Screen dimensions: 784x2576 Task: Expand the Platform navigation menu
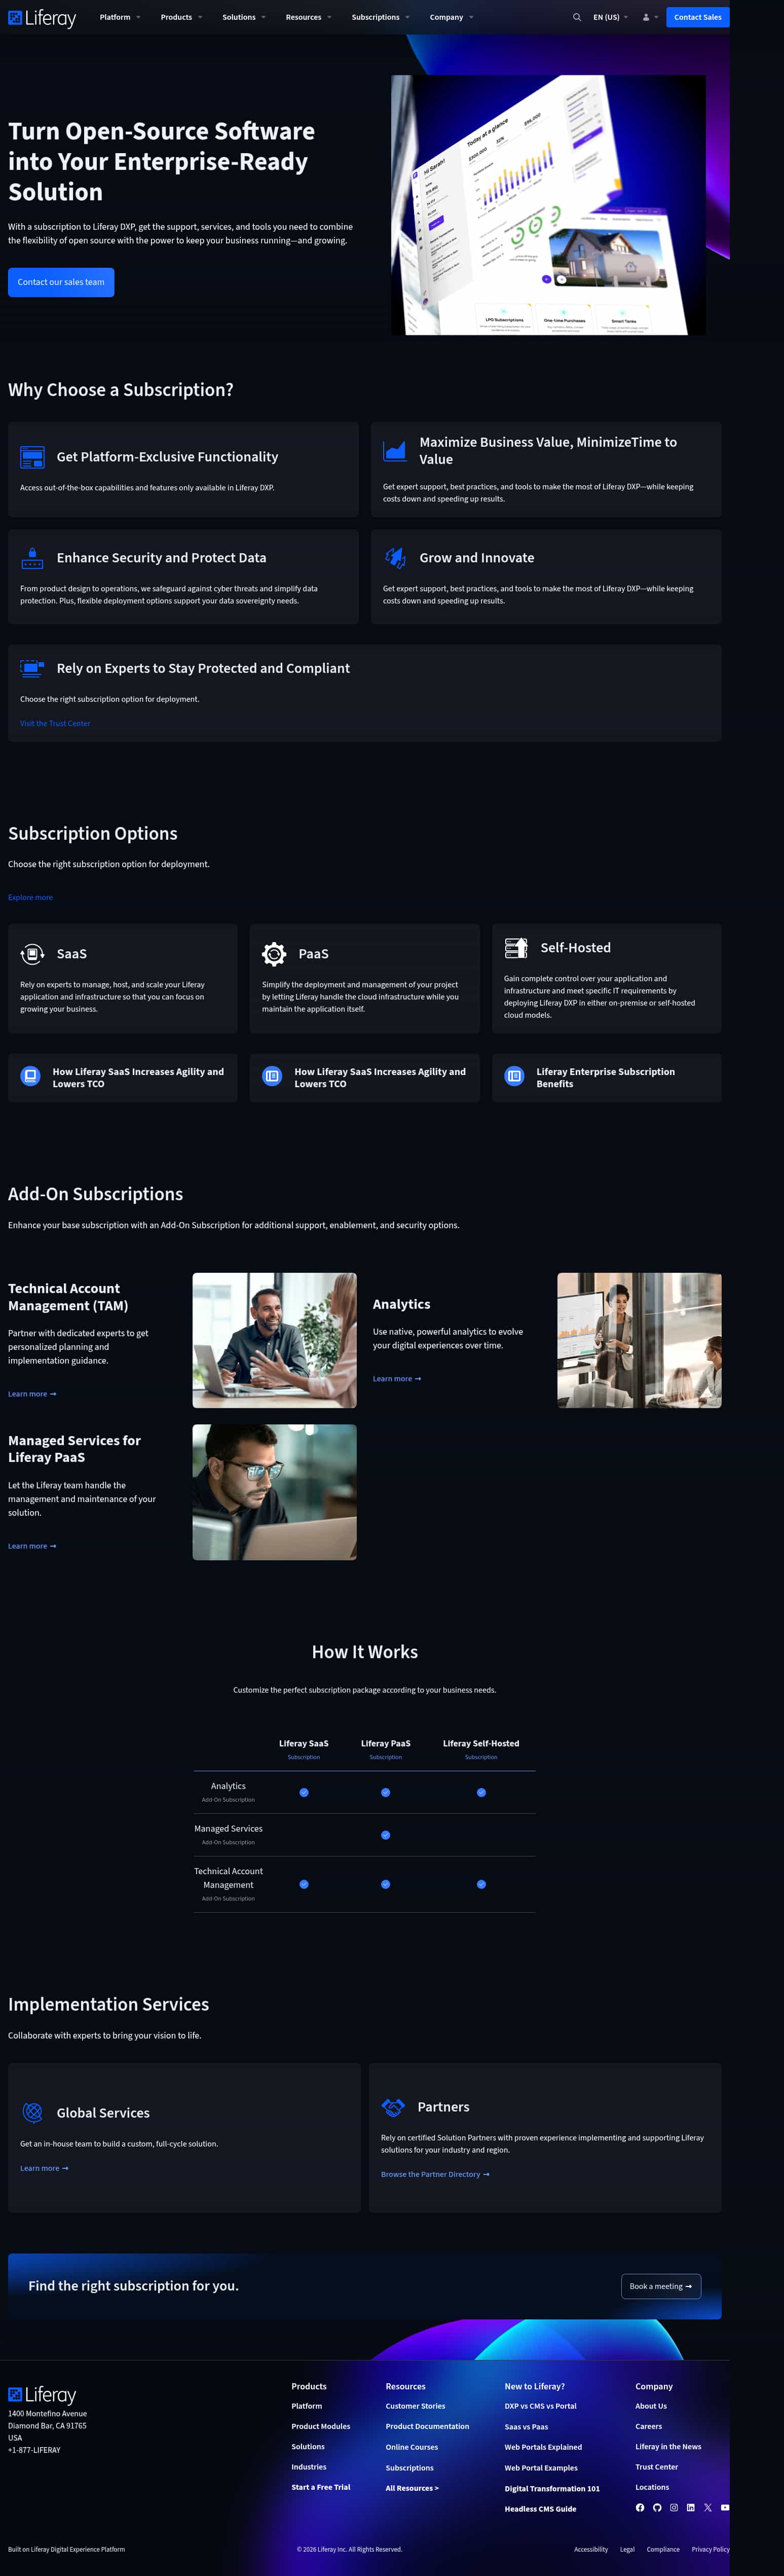coord(120,17)
